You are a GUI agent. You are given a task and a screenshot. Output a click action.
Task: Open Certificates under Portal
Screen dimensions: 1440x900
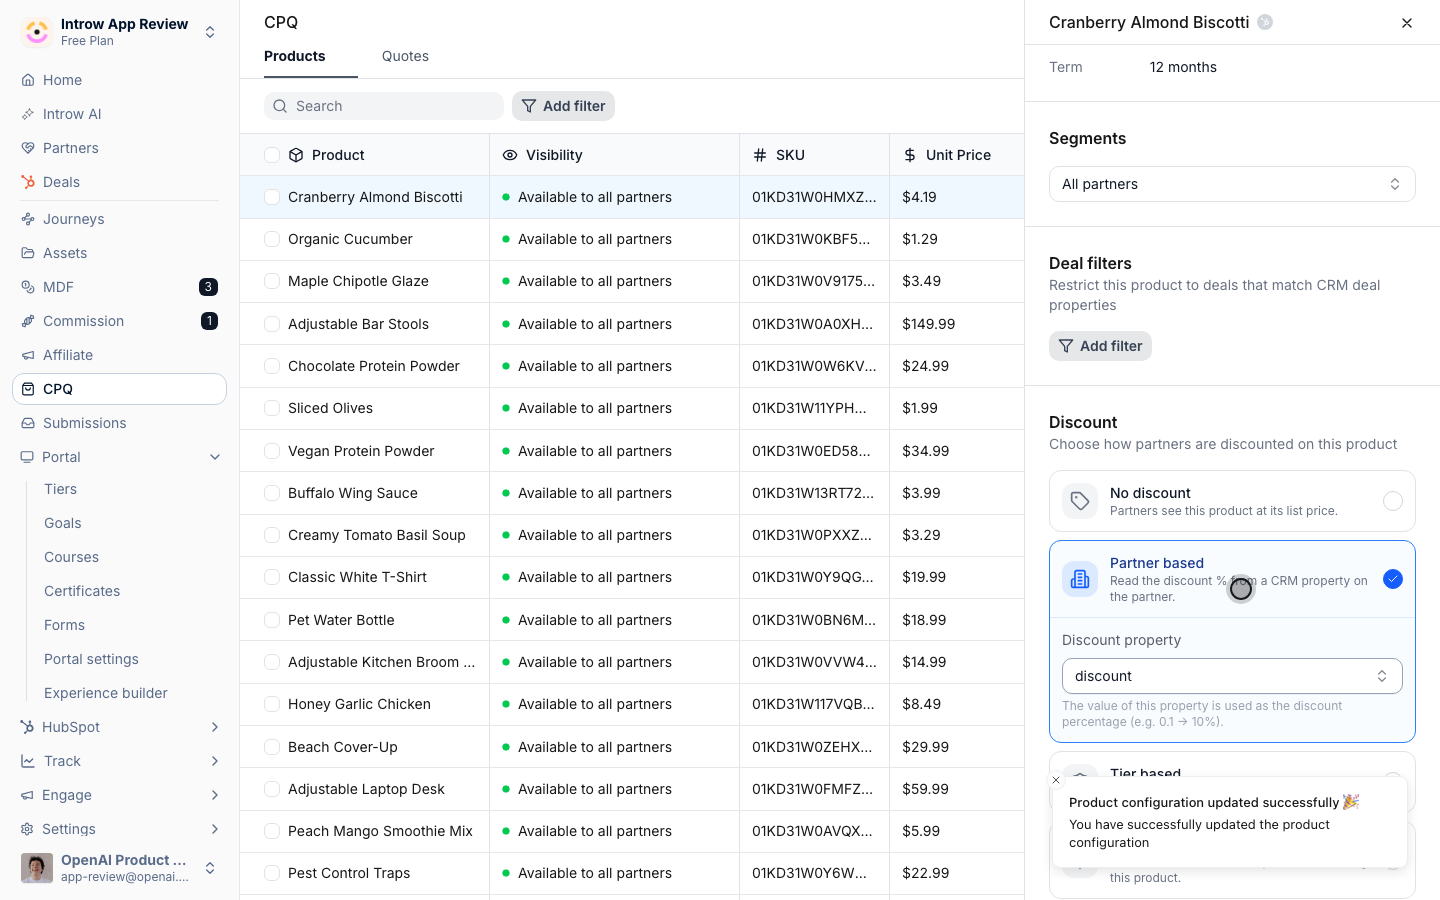point(82,591)
